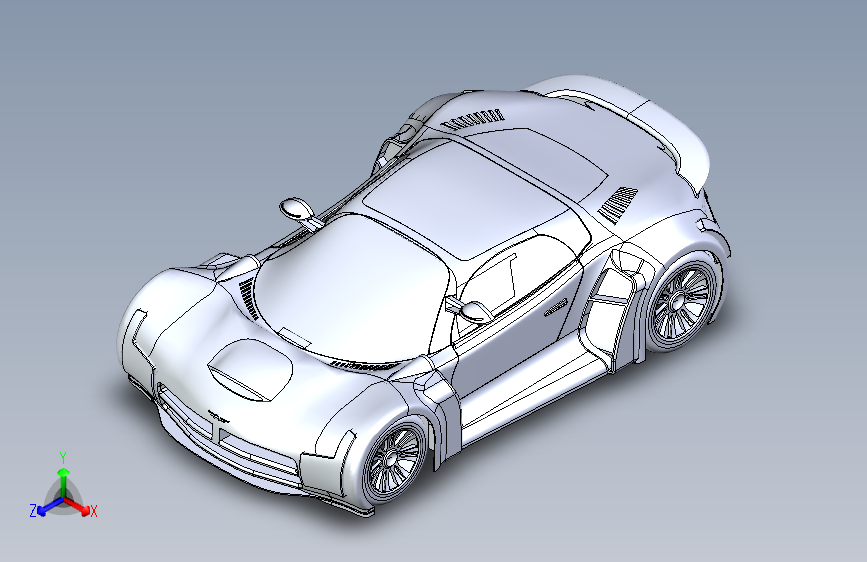Image resolution: width=867 pixels, height=562 pixels.
Task: Click the red X axis of orientation triad
Action: click(x=80, y=507)
